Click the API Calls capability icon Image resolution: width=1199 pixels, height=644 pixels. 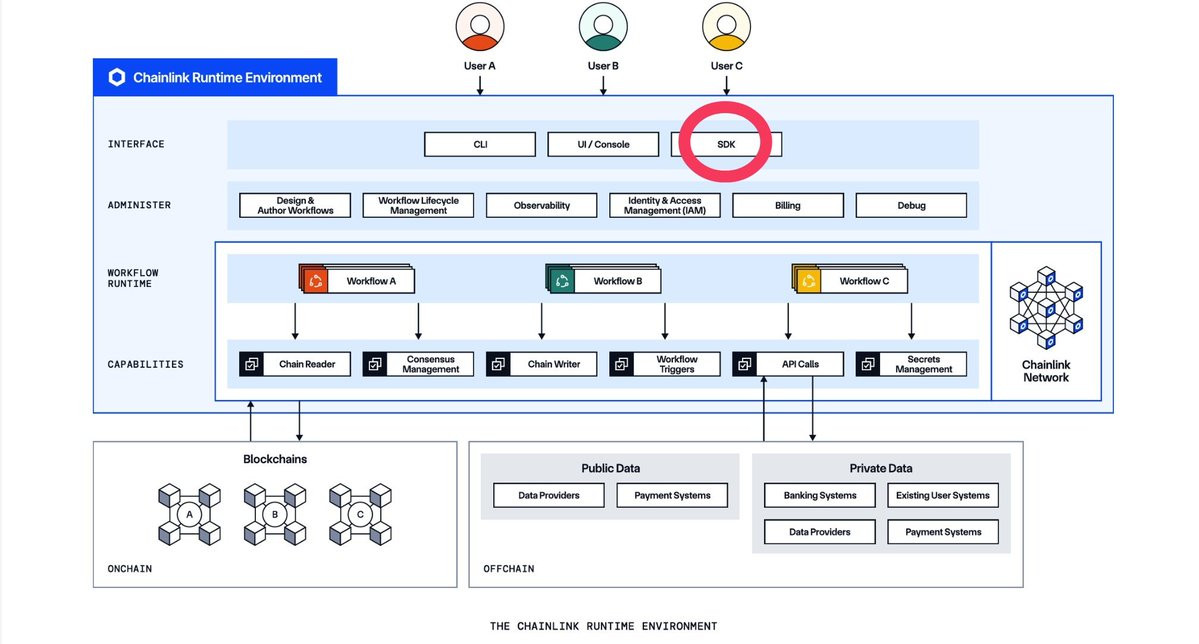point(745,364)
